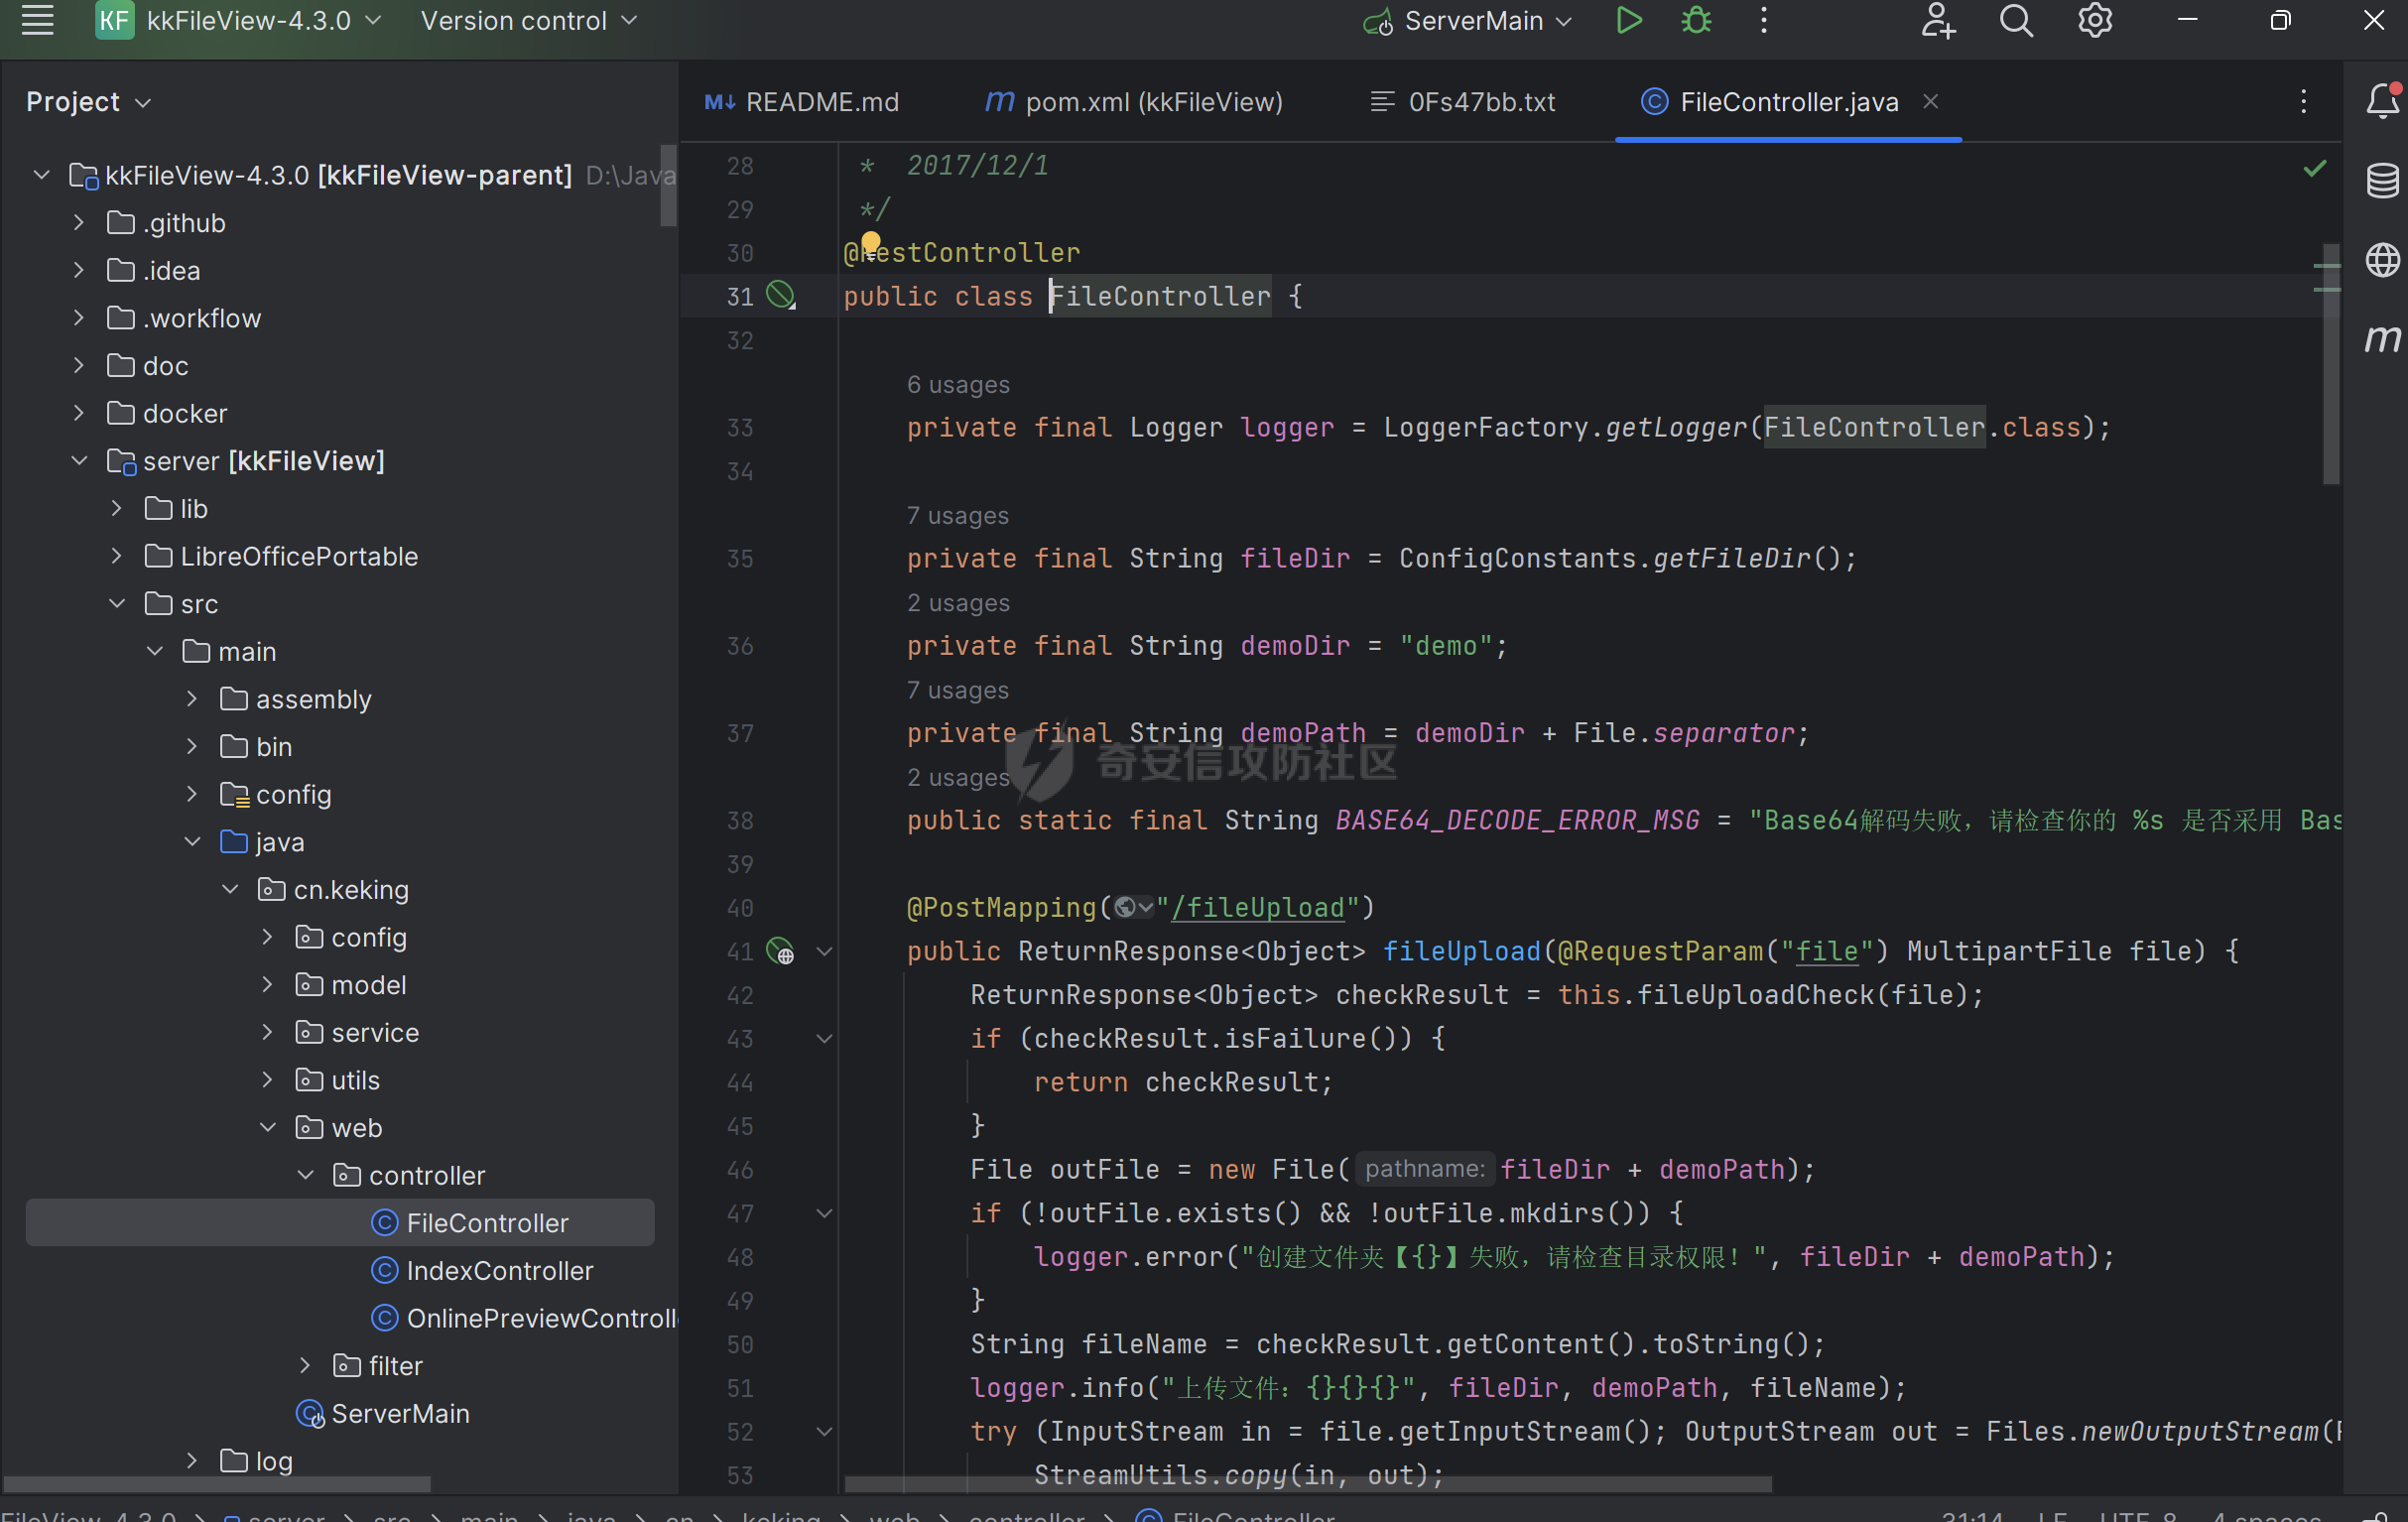Collapse the controller package

tap(305, 1175)
